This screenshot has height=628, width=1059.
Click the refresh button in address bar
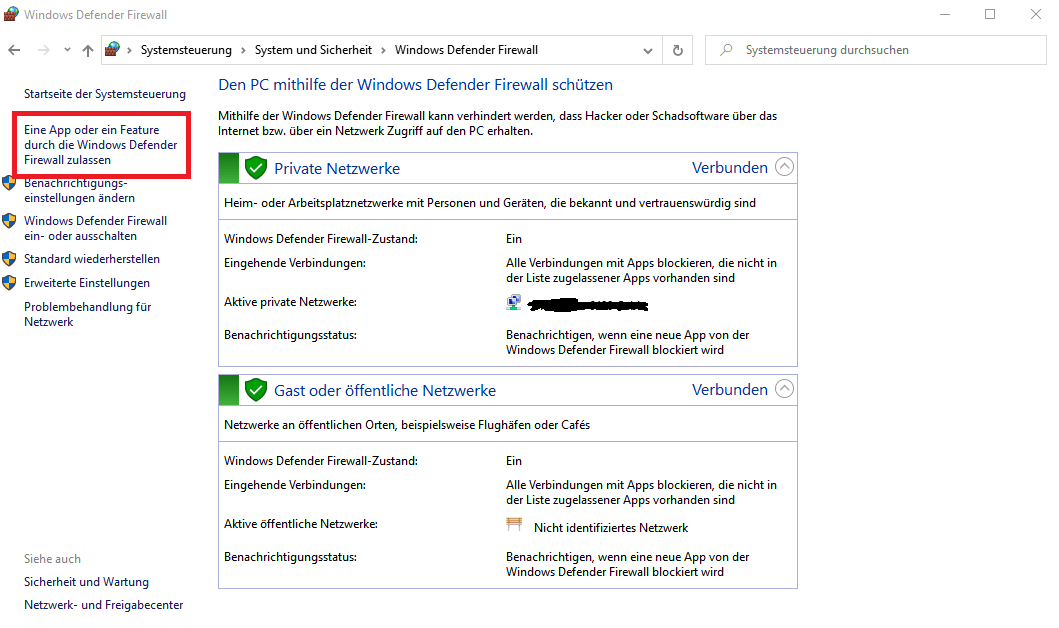click(x=678, y=50)
